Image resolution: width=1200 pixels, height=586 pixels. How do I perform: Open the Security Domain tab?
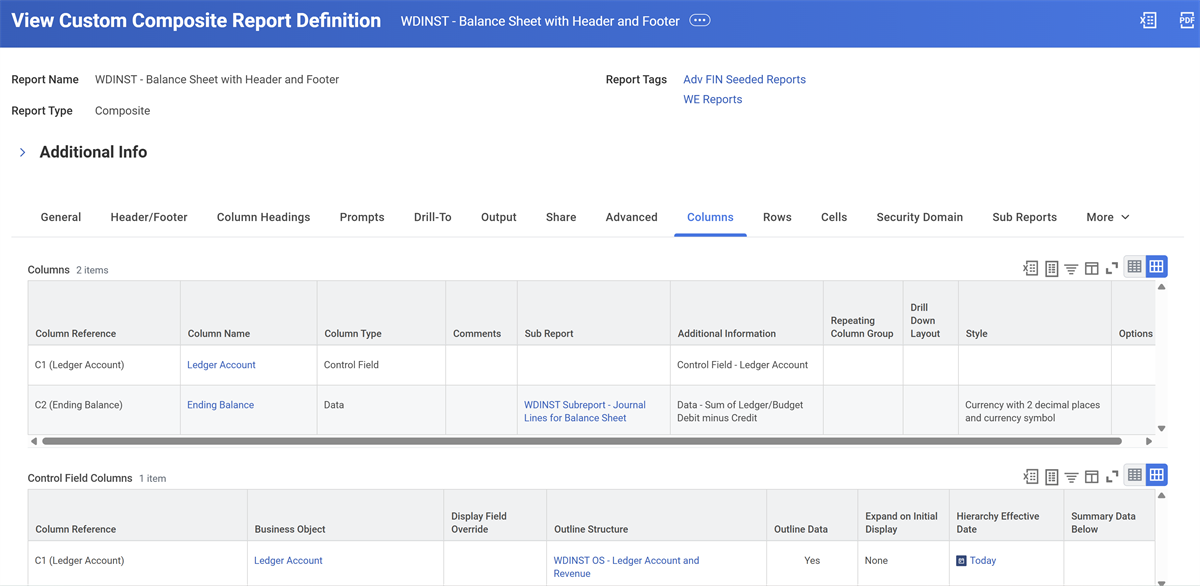click(920, 217)
